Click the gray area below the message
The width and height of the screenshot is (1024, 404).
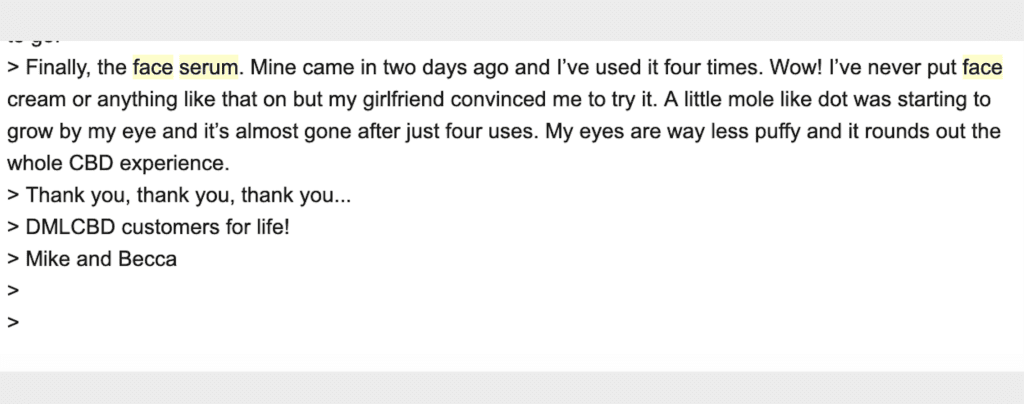tap(512, 388)
